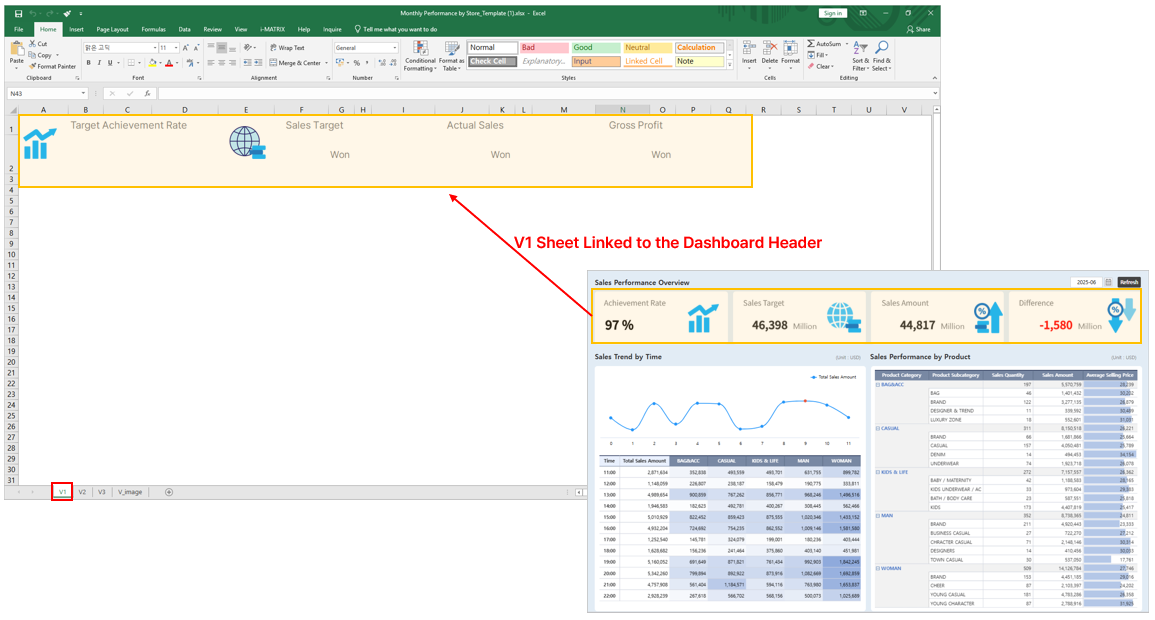Click the Refresh button on dashboard
Image resolution: width=1155 pixels, height=620 pixels.
coord(1128,282)
